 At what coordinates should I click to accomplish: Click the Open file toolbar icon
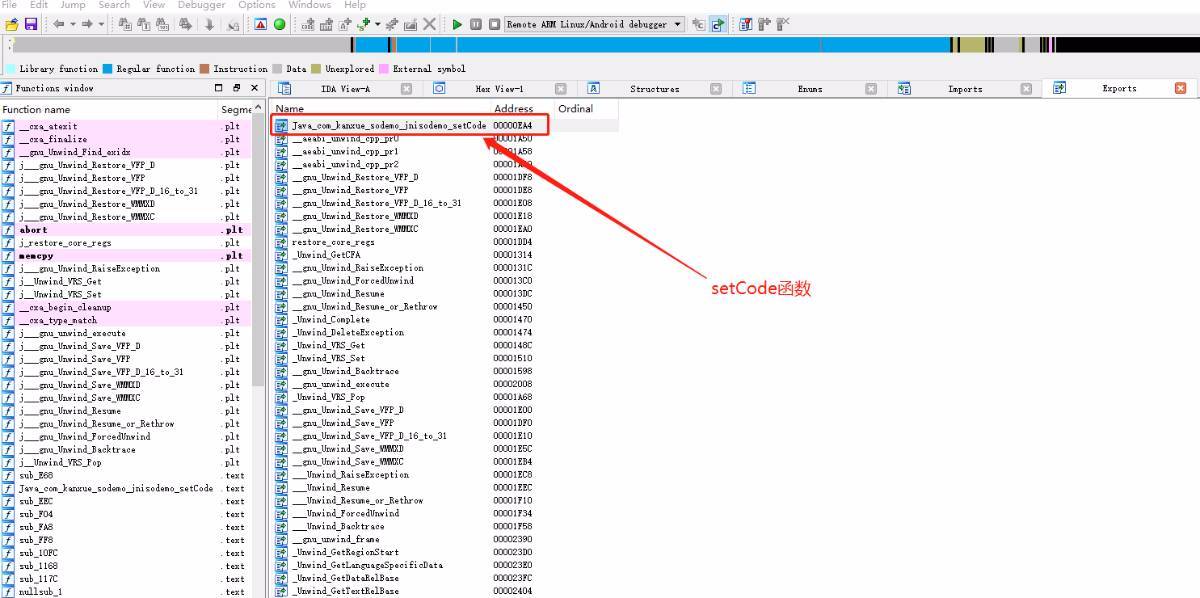(x=12, y=24)
